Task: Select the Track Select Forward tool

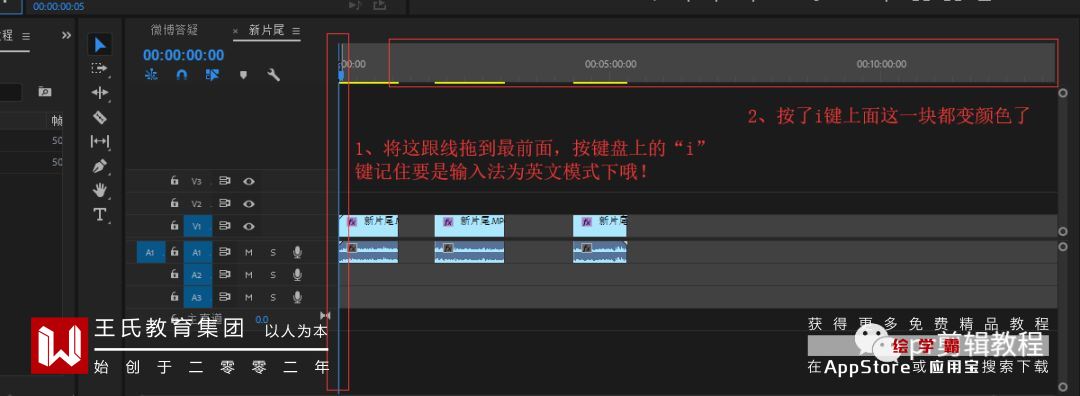Action: coord(100,69)
